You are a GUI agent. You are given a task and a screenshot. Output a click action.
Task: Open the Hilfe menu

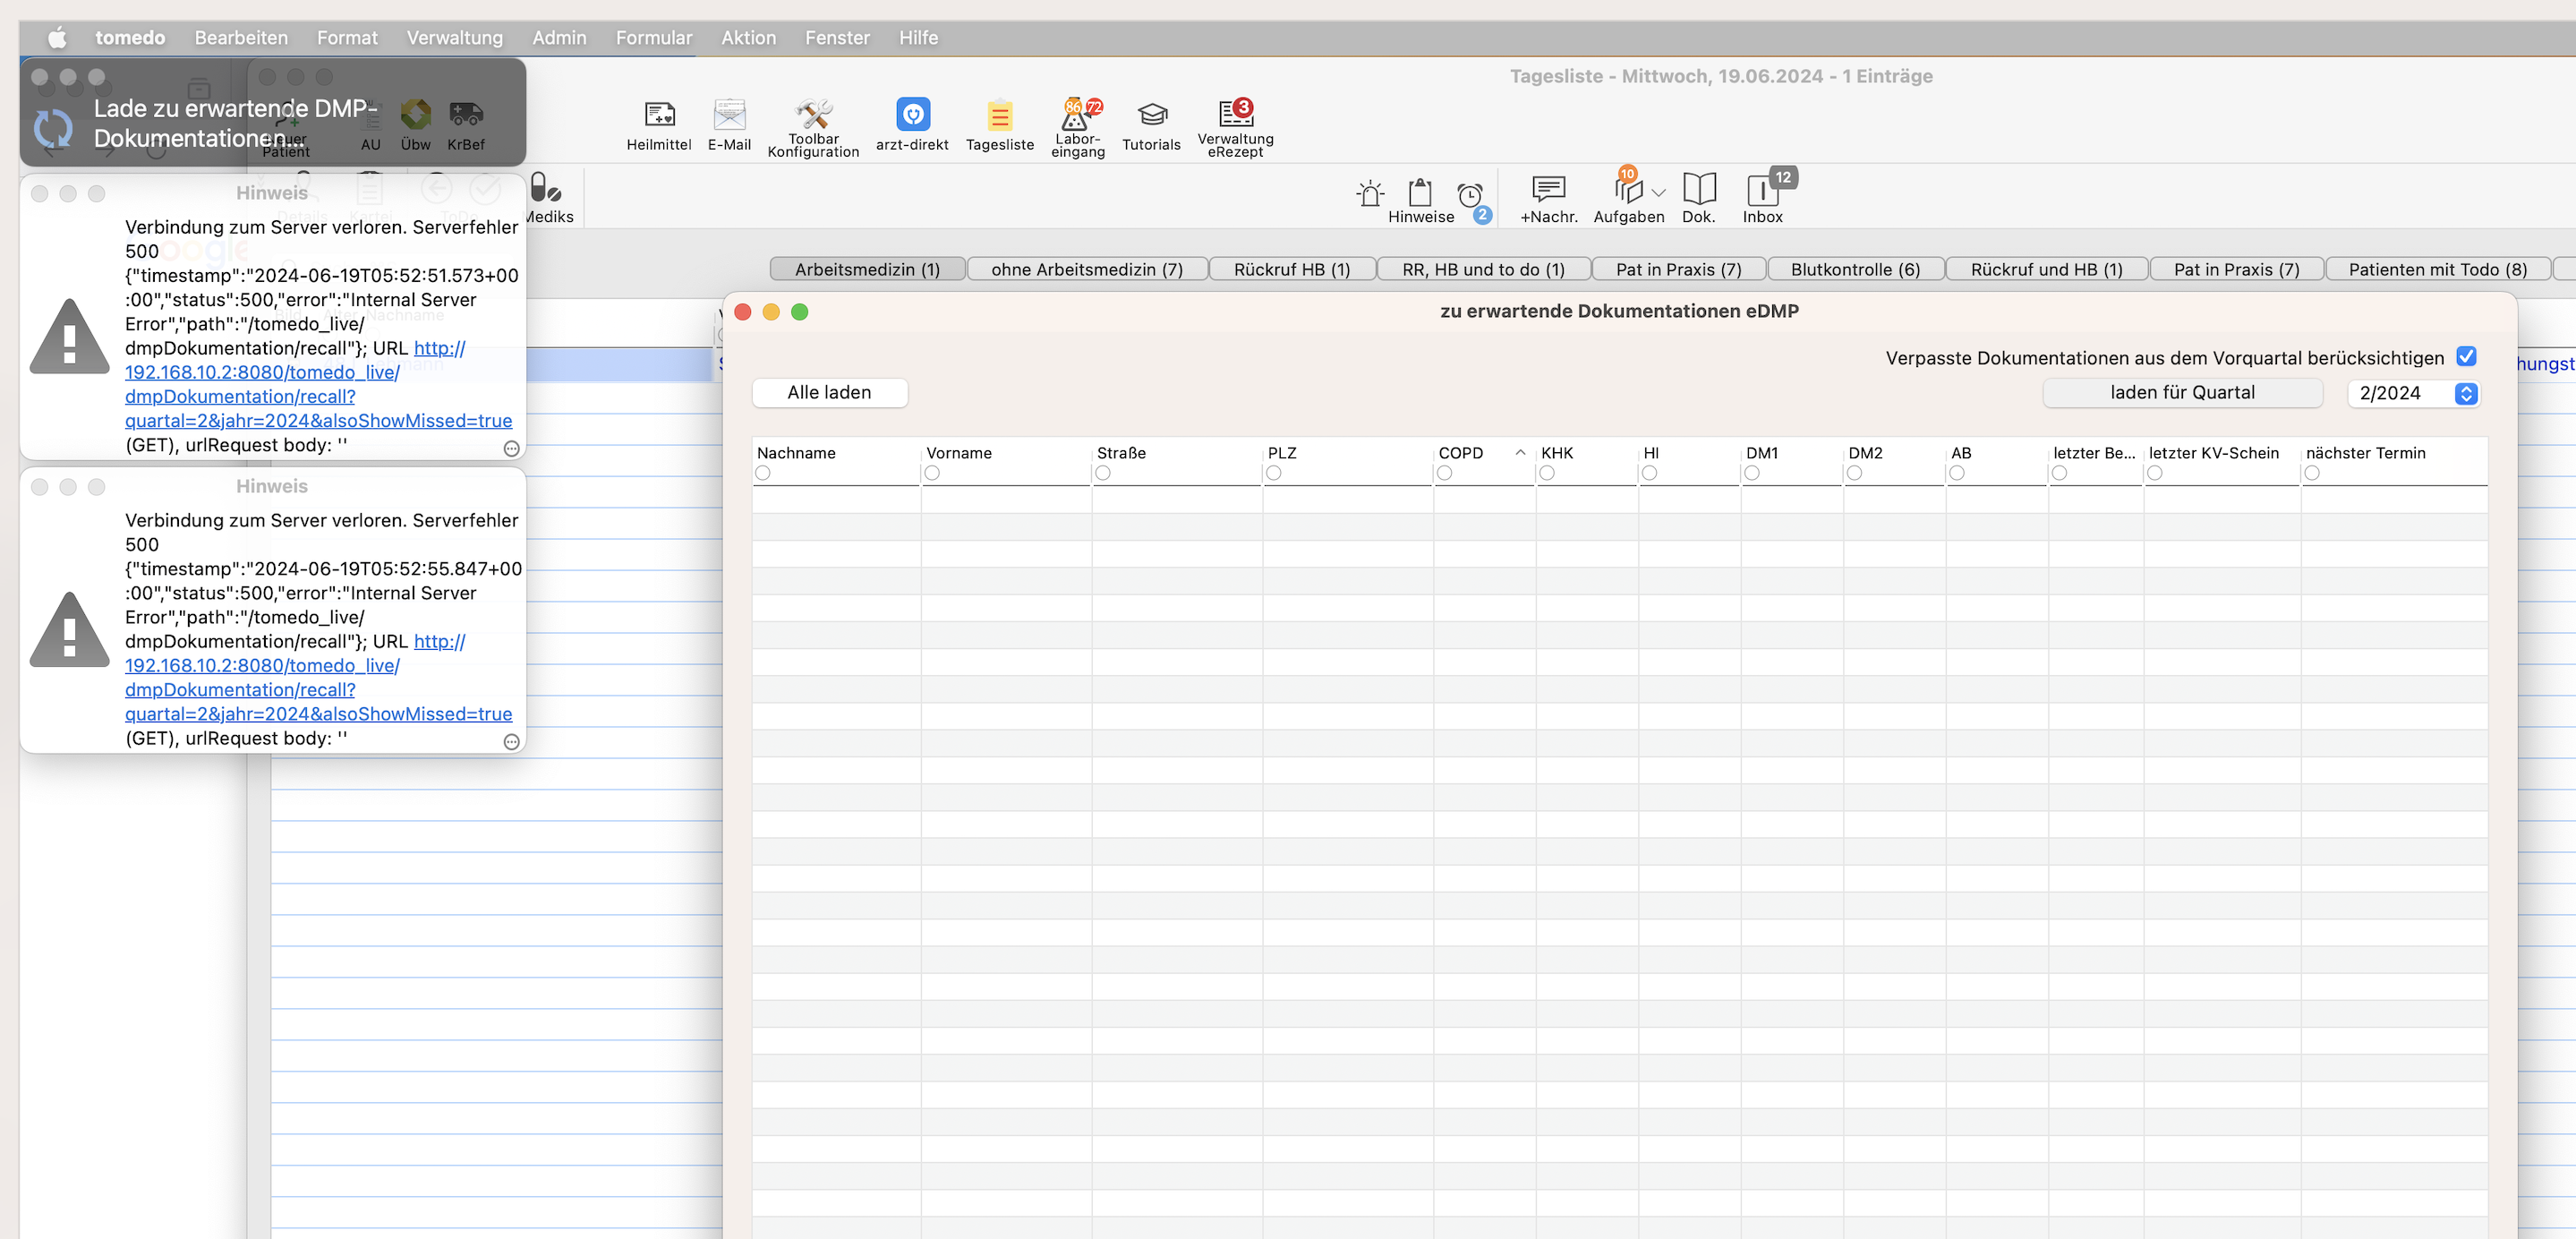[918, 38]
